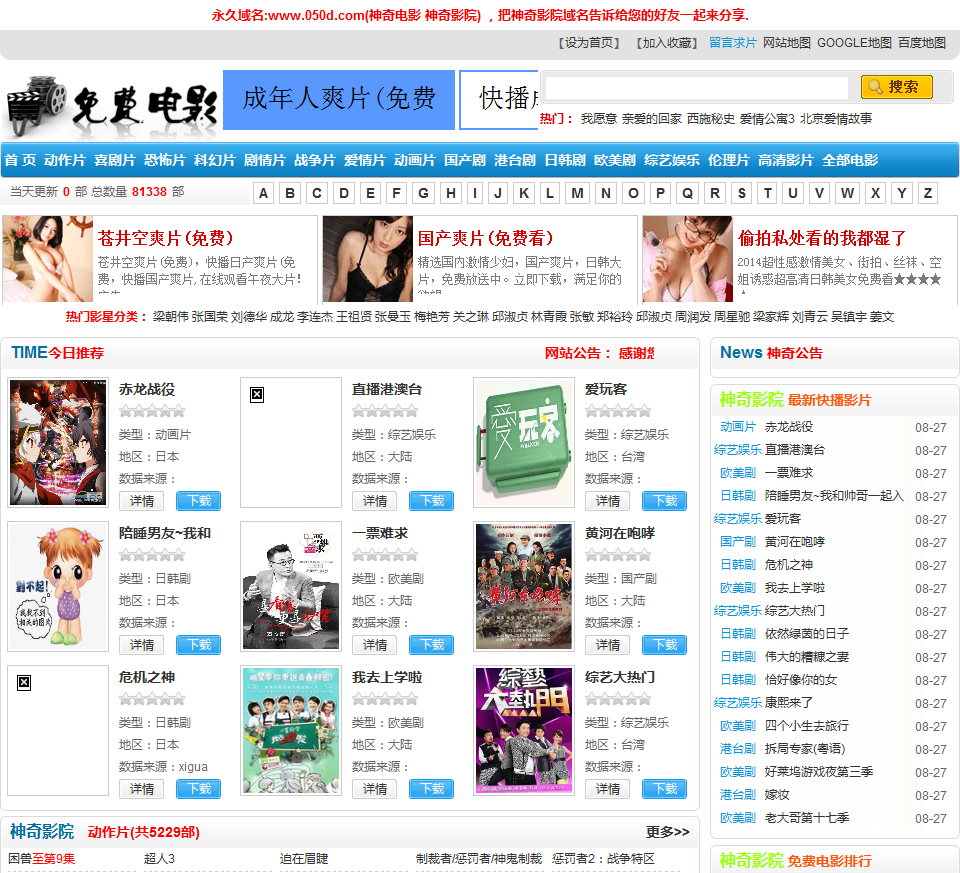Open the 首页 nav menu item
Viewport: 960px width, 873px height.
click(x=20, y=160)
